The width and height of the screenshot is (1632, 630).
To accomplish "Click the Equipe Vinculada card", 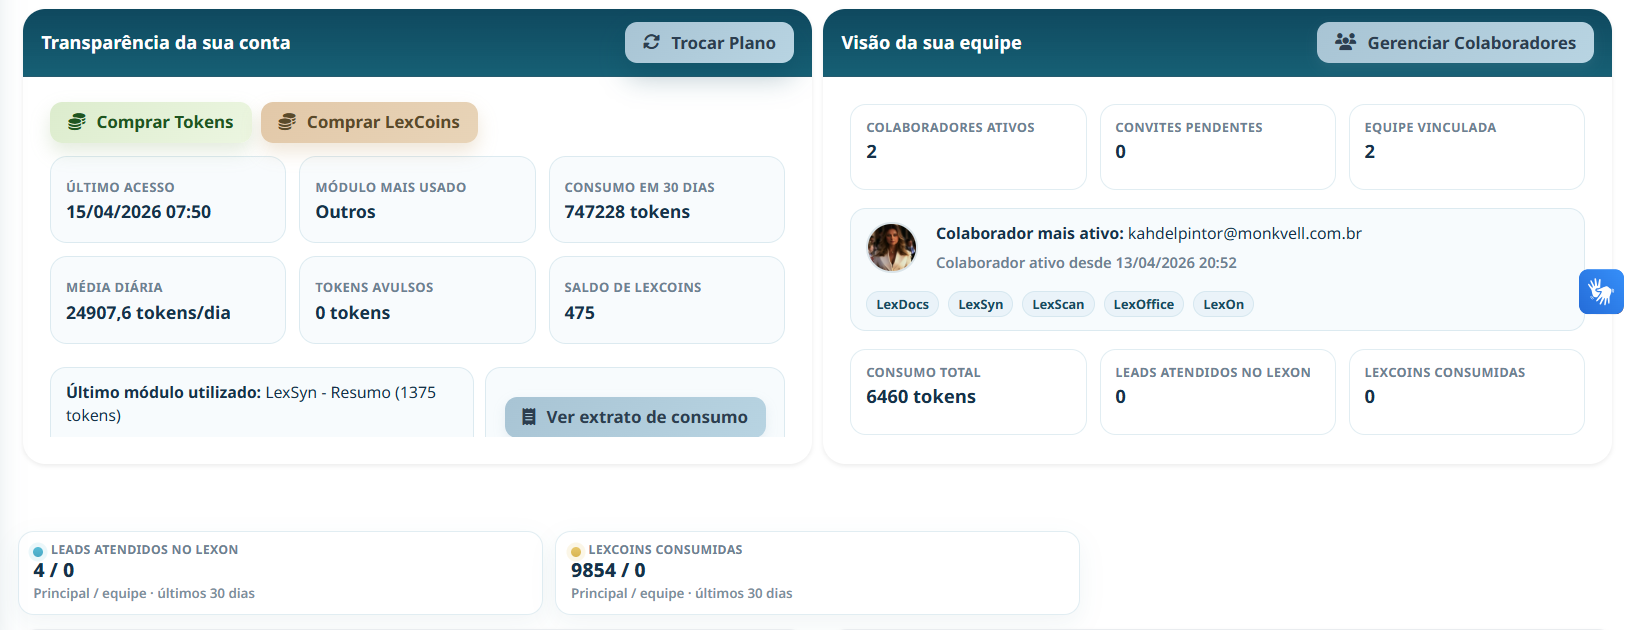I will click(x=1467, y=147).
